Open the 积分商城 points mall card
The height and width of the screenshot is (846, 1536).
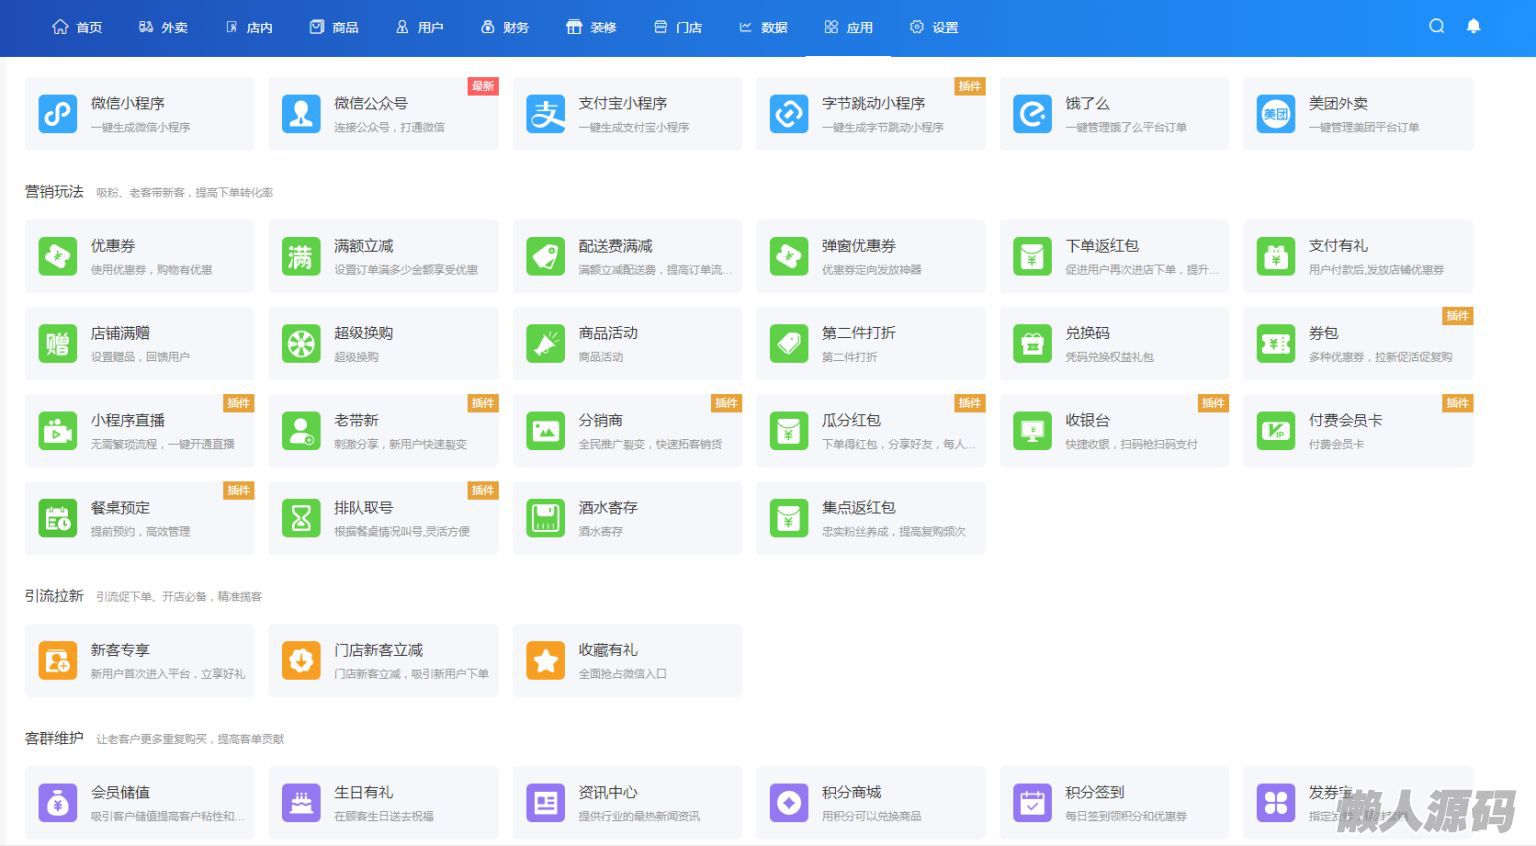[x=870, y=803]
